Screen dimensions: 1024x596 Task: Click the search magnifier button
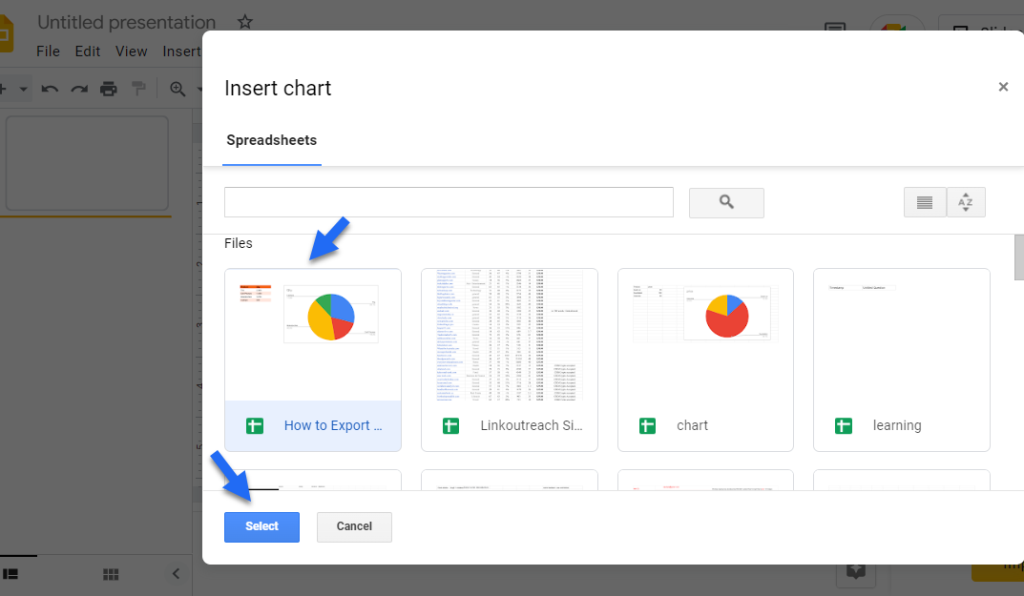726,202
